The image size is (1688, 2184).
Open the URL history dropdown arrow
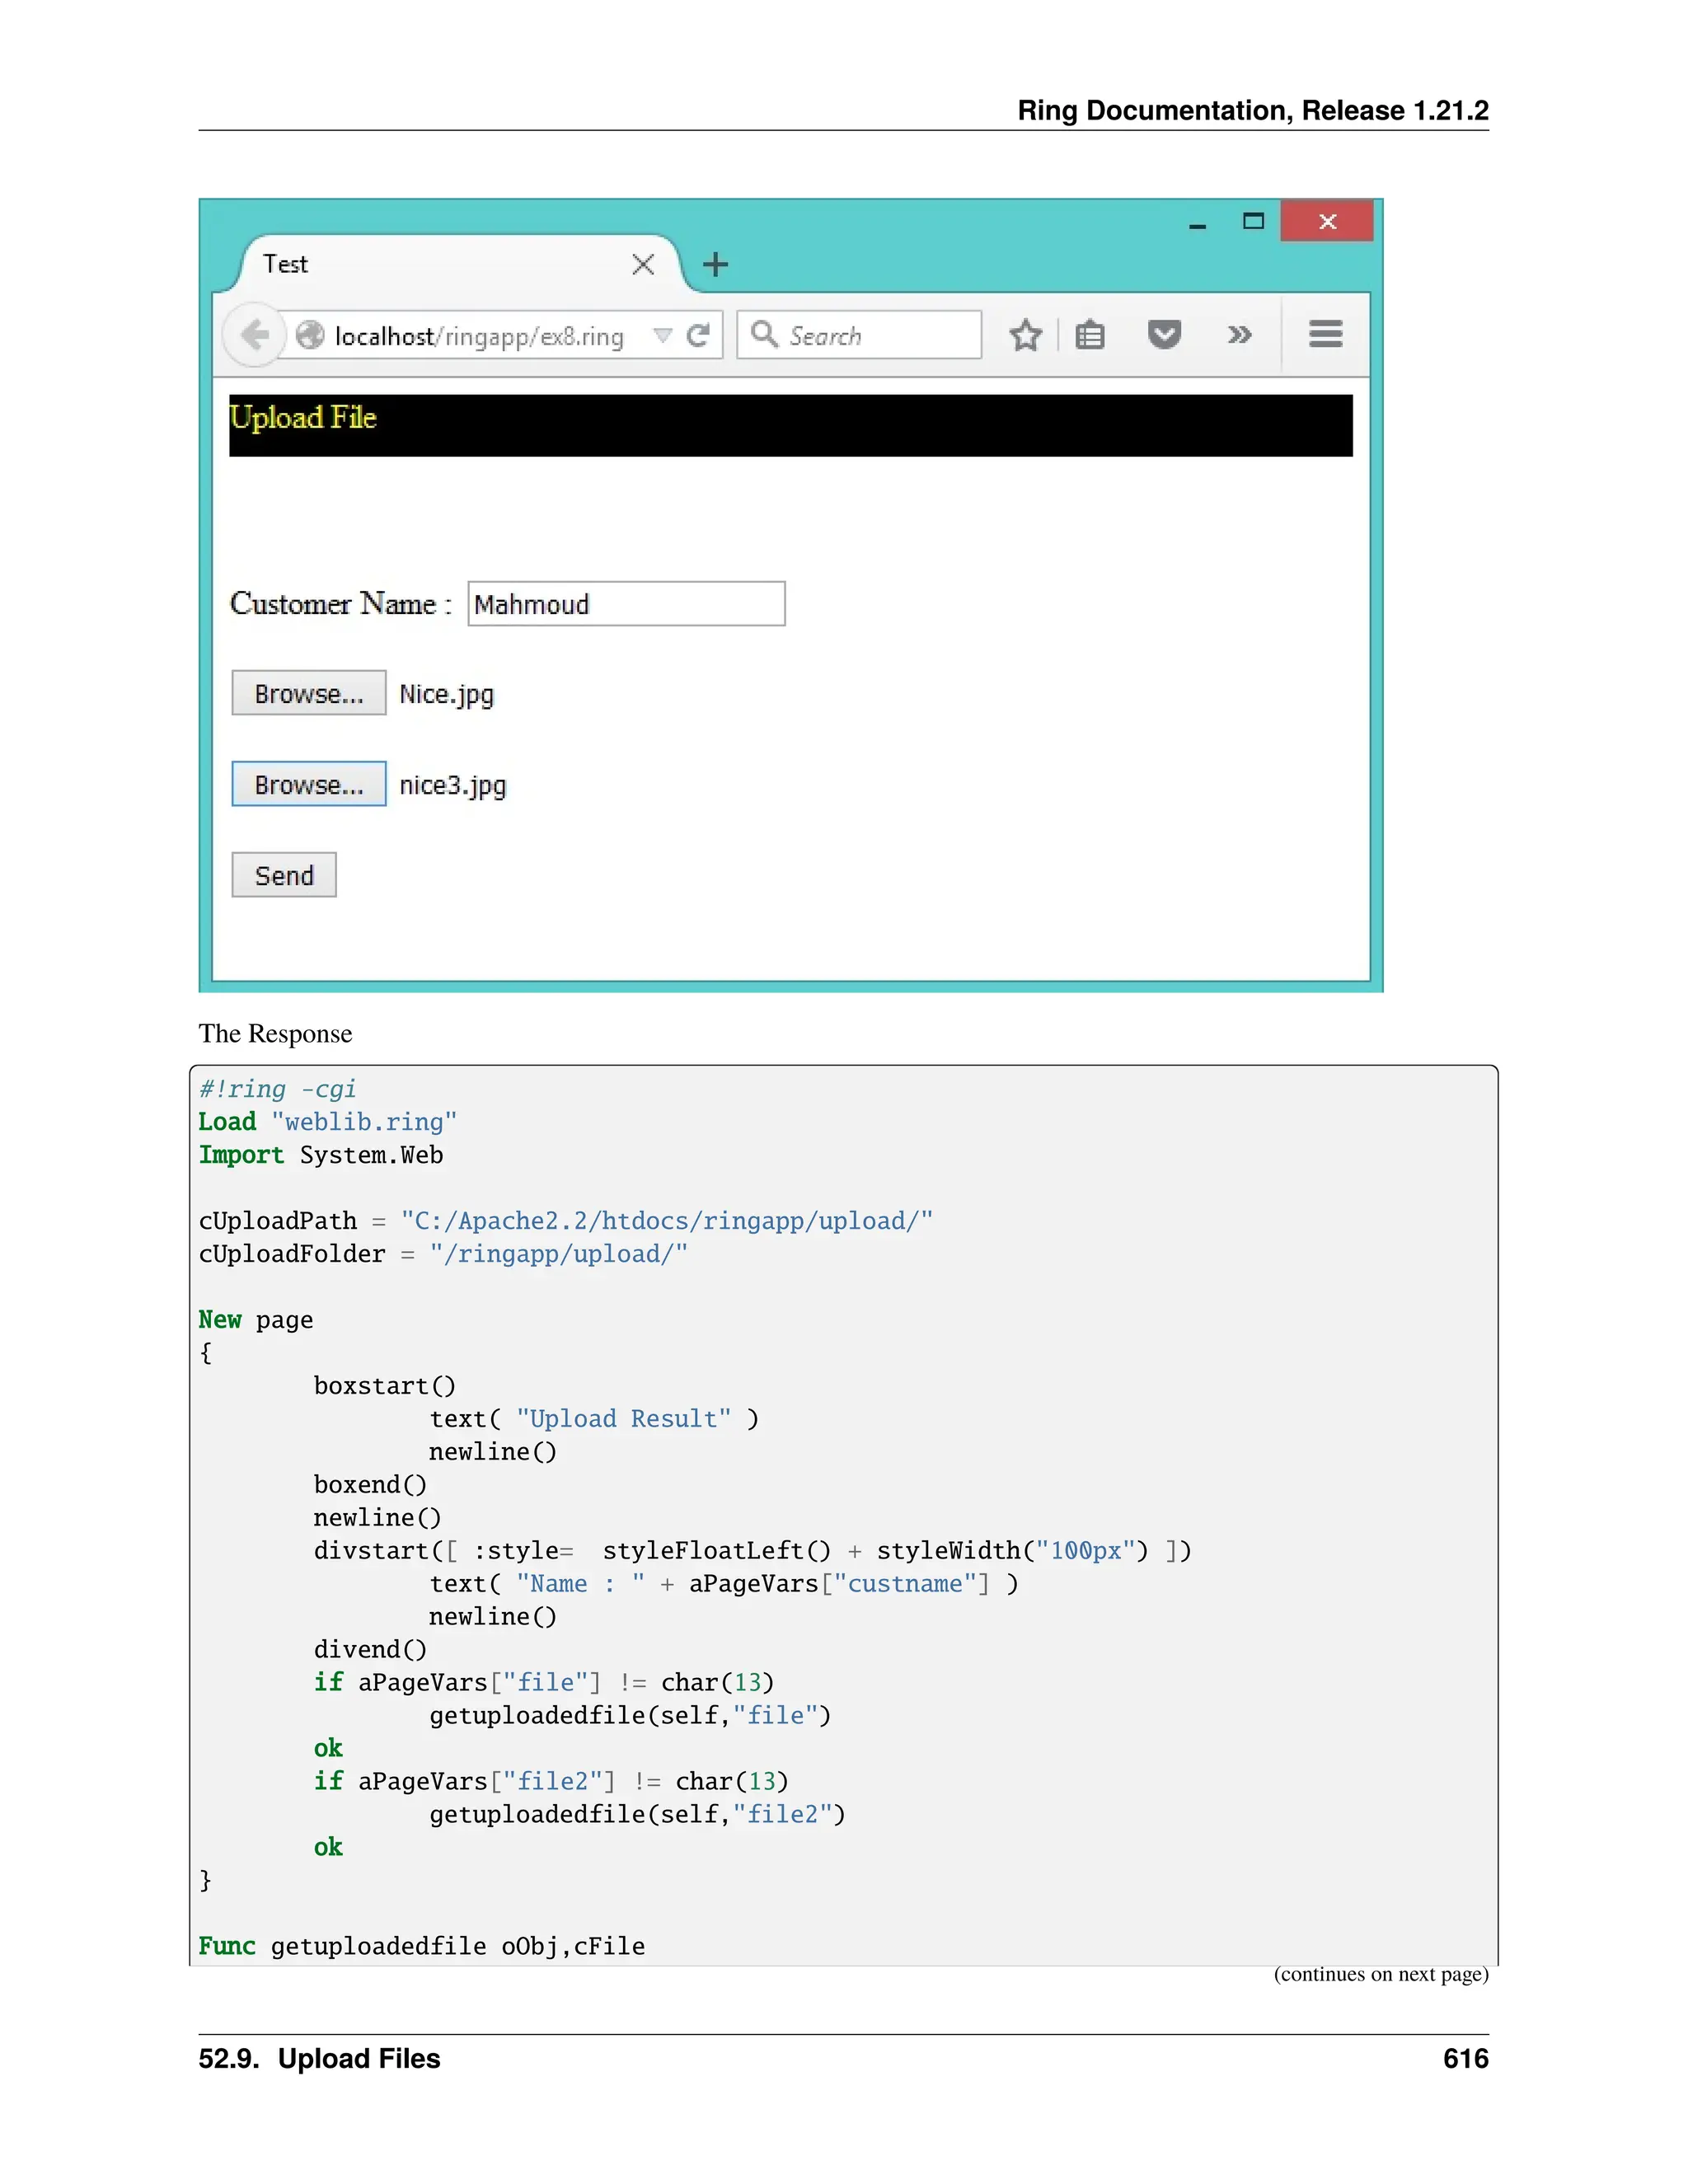662,335
